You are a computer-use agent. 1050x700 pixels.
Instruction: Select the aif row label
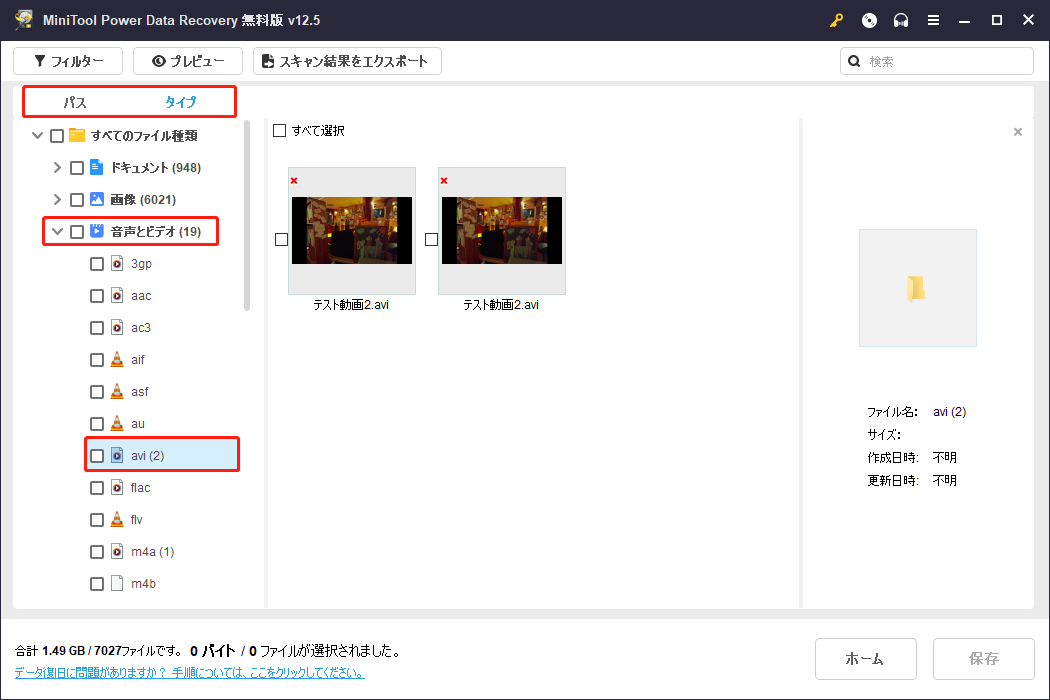point(137,360)
